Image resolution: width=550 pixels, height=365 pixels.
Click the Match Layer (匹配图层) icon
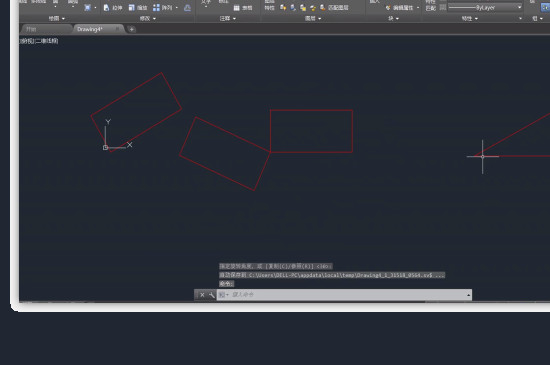click(x=323, y=7)
